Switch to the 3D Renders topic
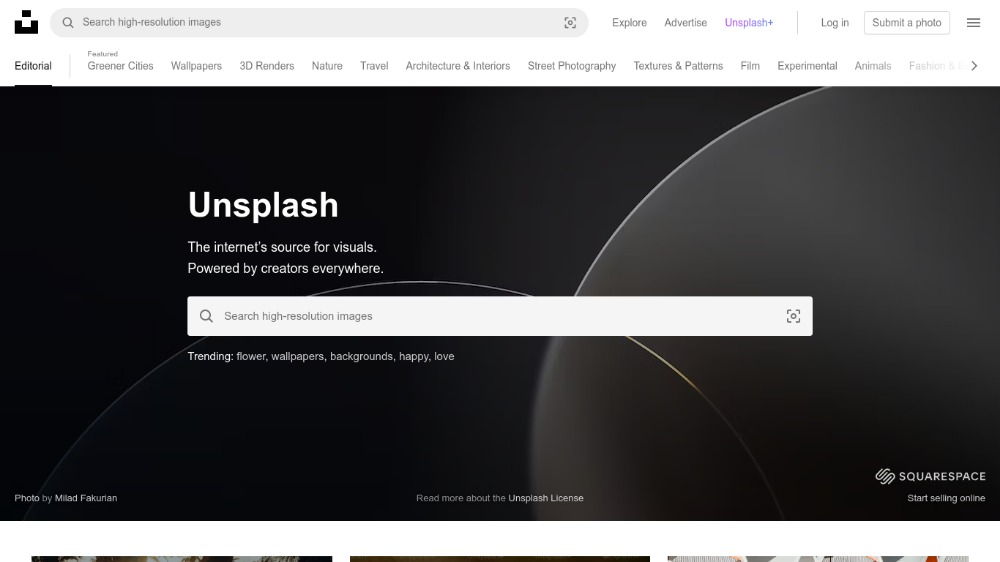1000x562 pixels. pyautogui.click(x=267, y=66)
